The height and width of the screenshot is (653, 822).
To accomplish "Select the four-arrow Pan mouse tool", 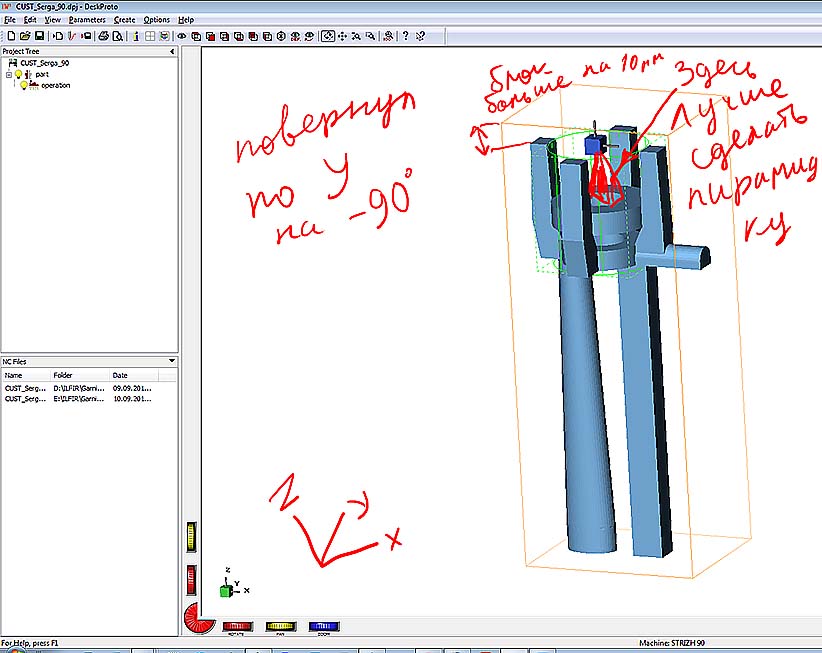I will pyautogui.click(x=343, y=36).
